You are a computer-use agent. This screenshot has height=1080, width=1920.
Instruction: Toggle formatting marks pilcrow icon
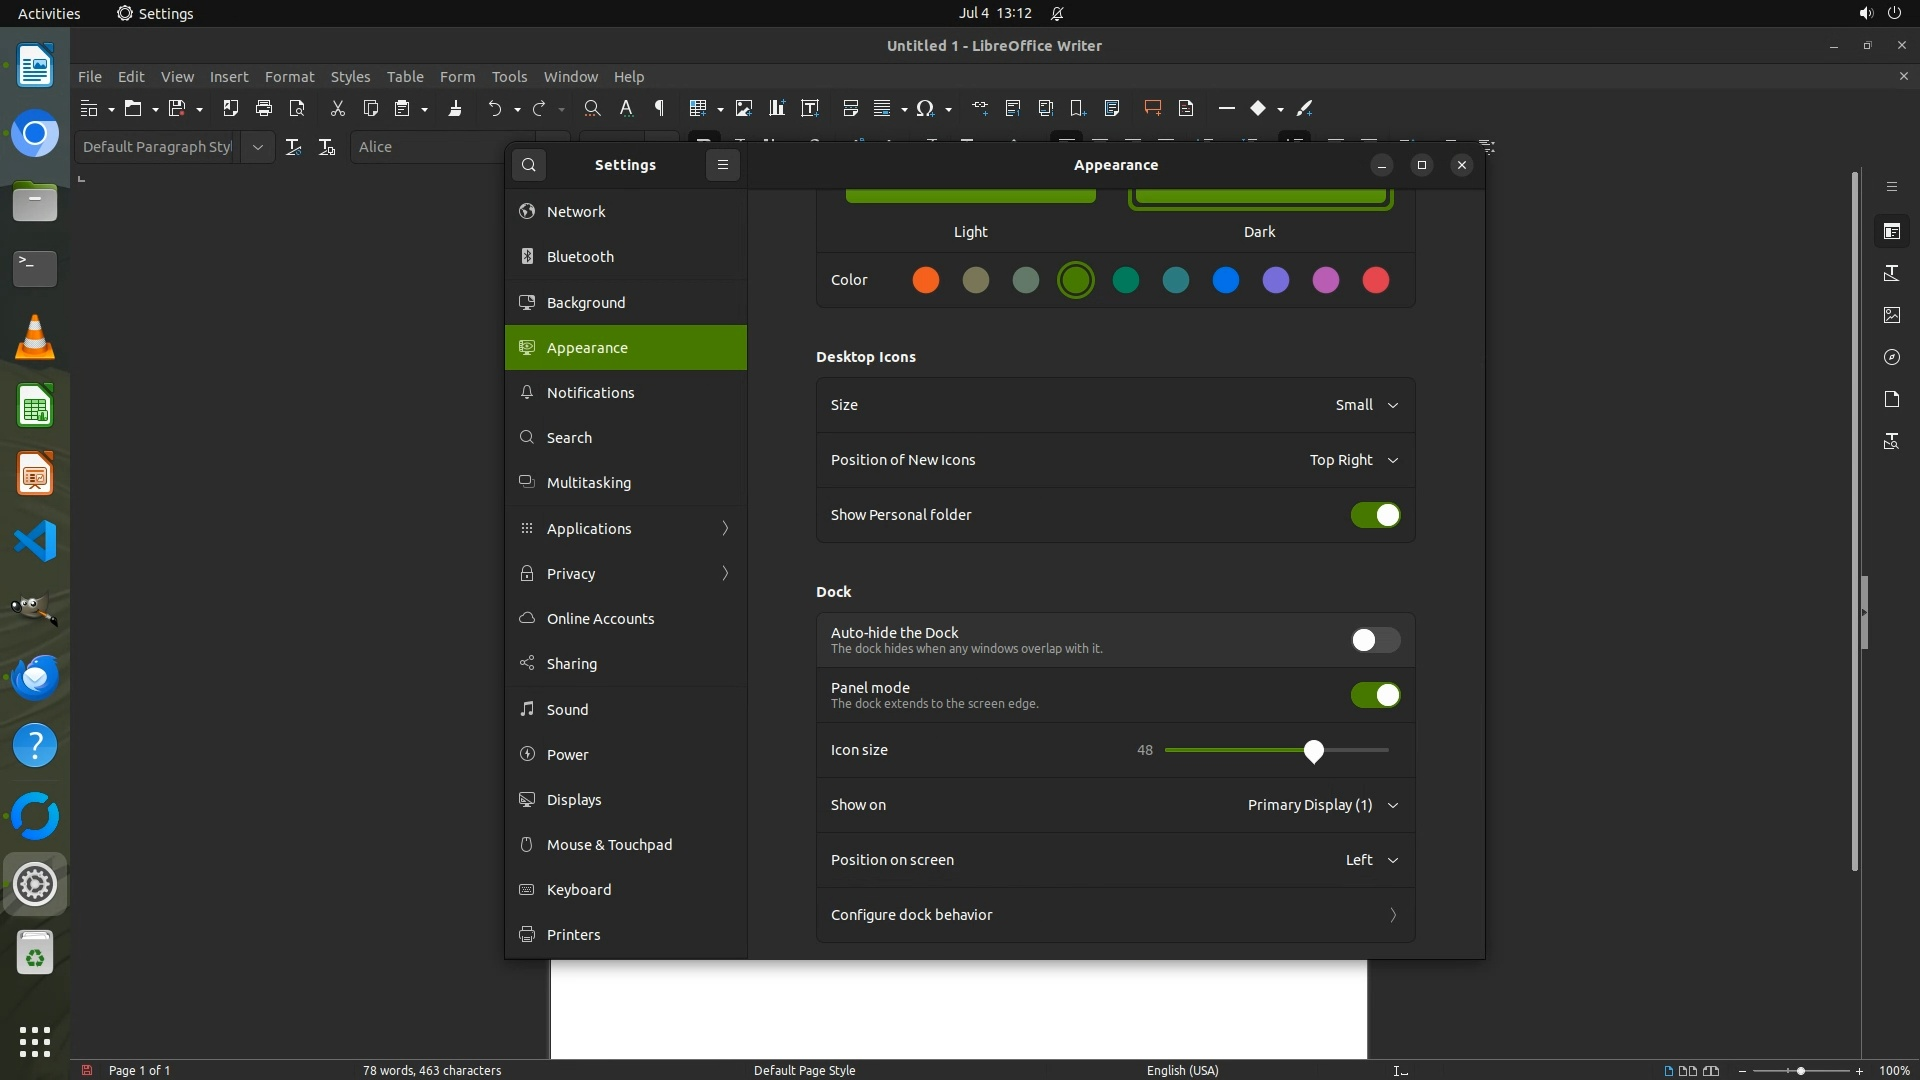(659, 108)
